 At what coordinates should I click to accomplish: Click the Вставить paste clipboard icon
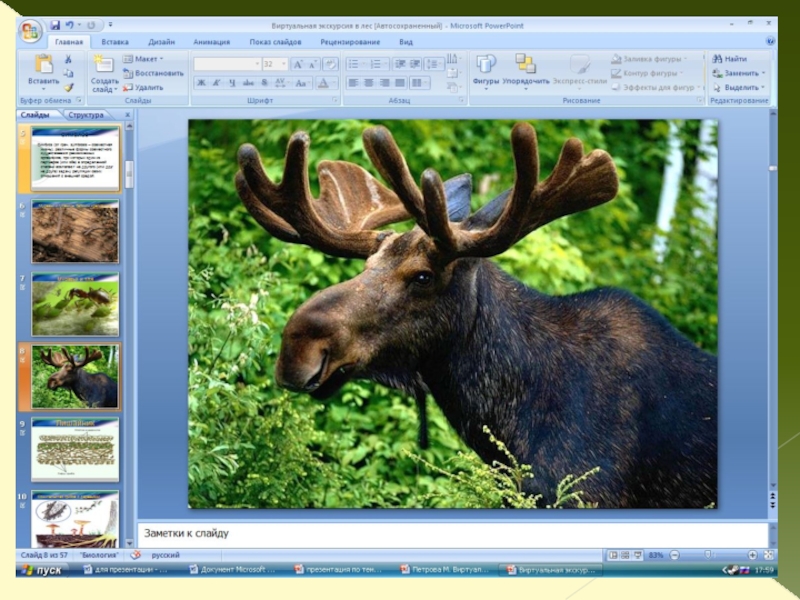[x=43, y=64]
